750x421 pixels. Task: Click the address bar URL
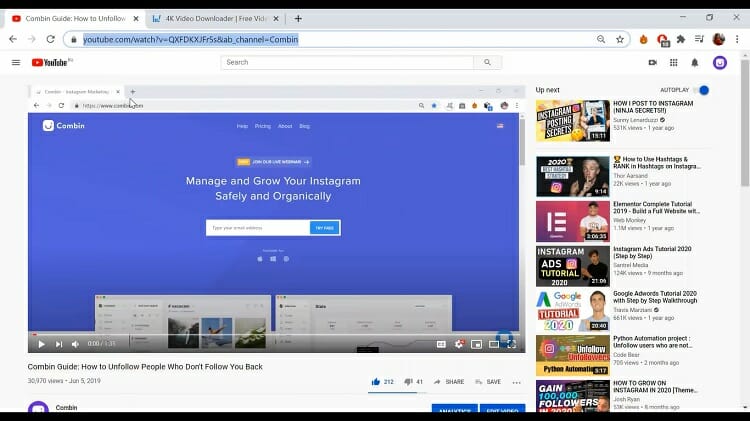pyautogui.click(x=190, y=40)
